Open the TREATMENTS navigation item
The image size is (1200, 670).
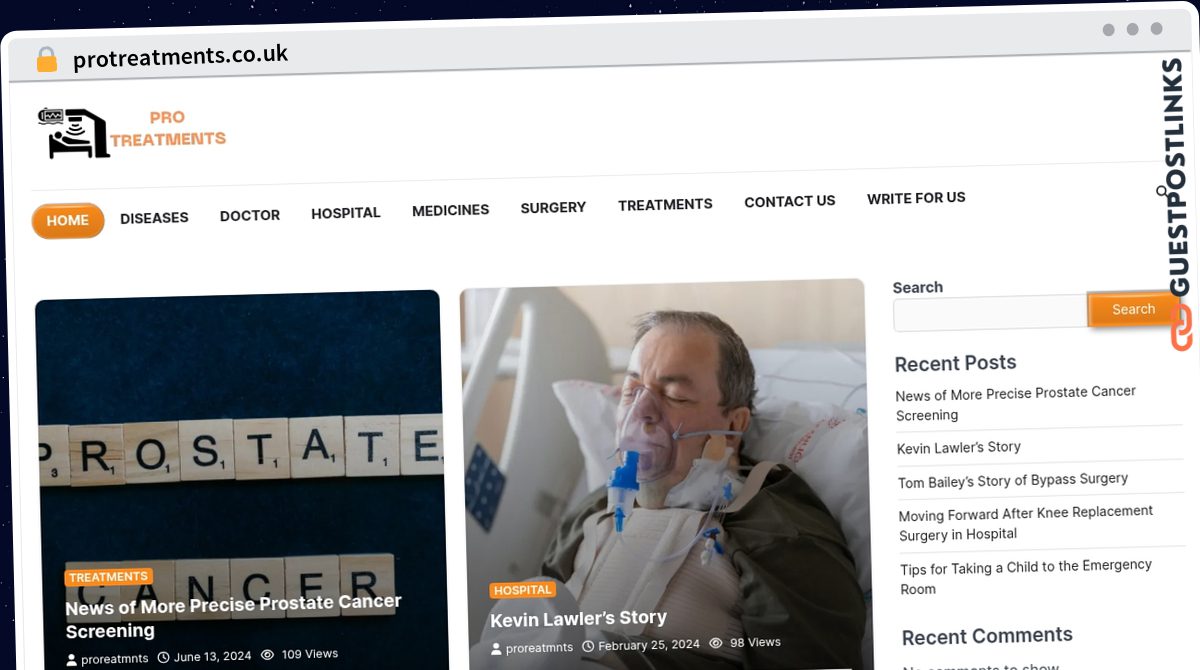tap(665, 204)
